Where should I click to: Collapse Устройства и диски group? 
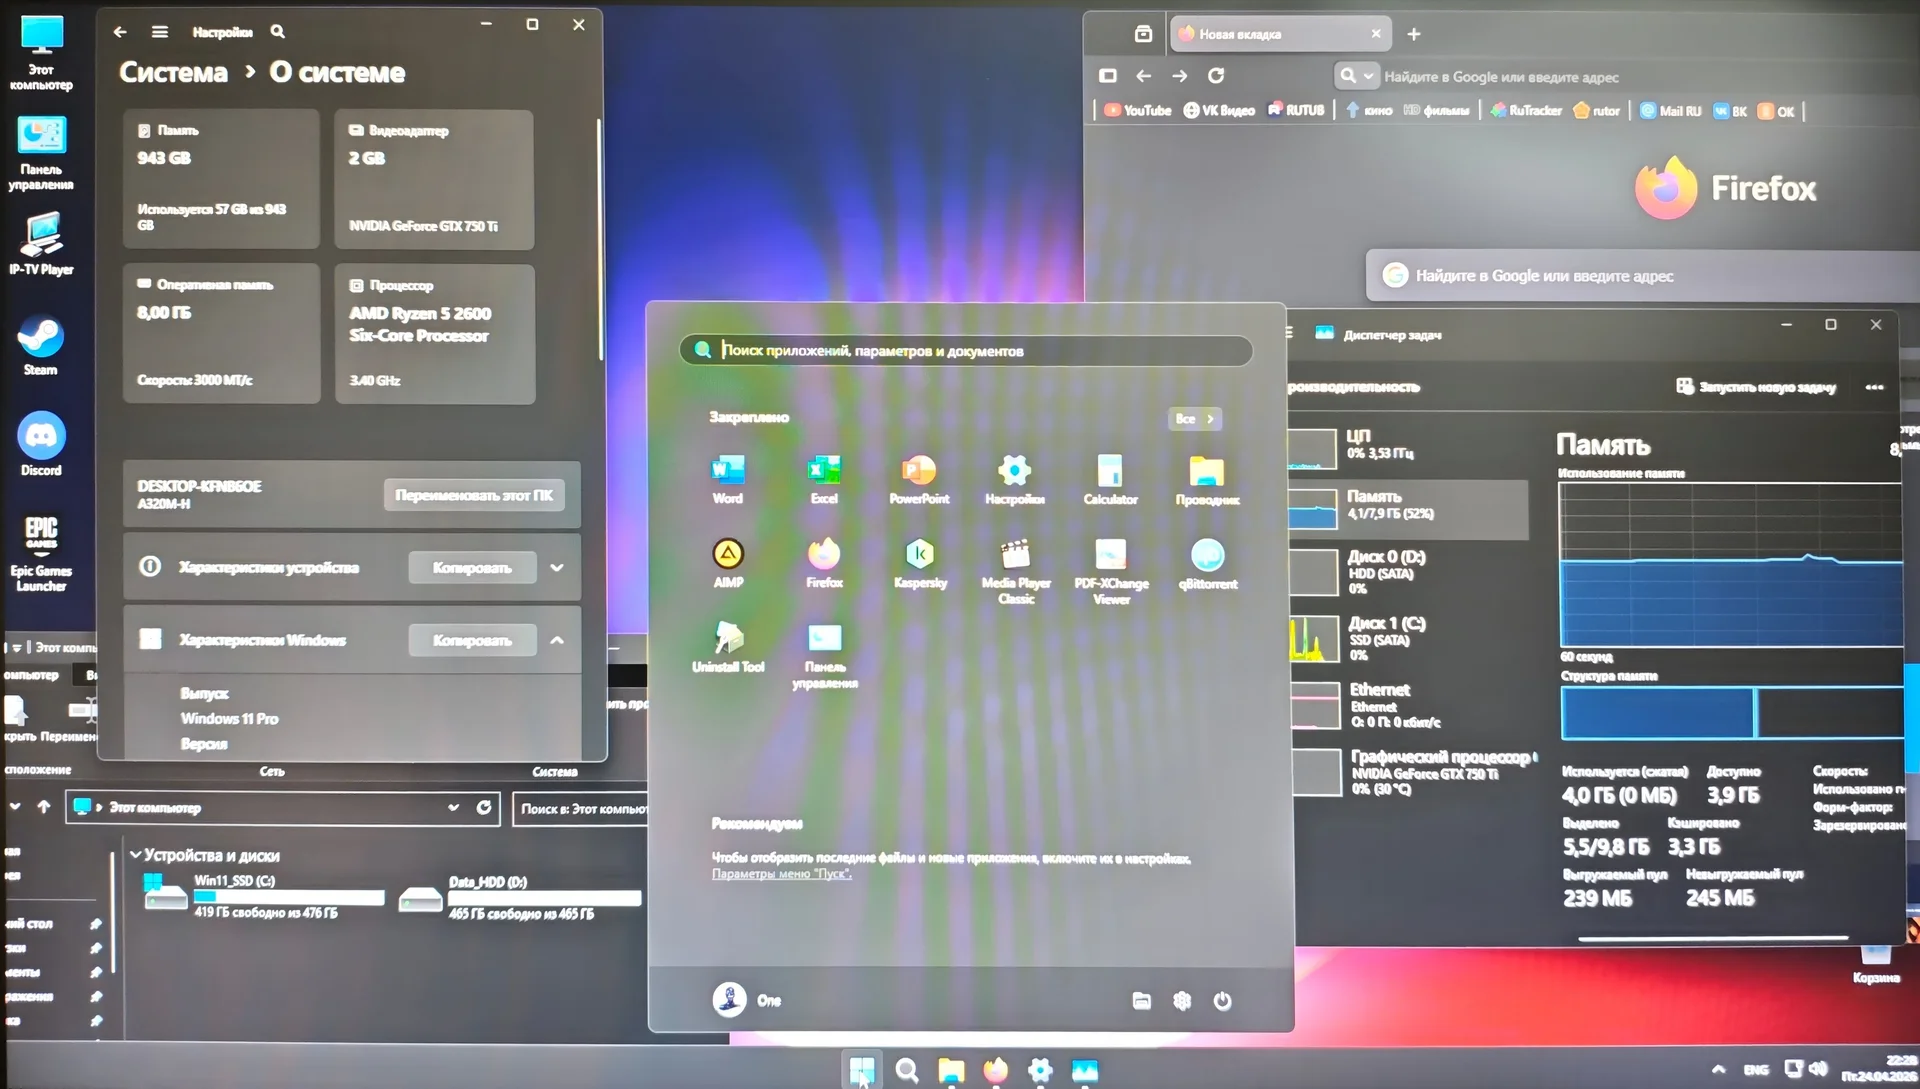tap(135, 855)
